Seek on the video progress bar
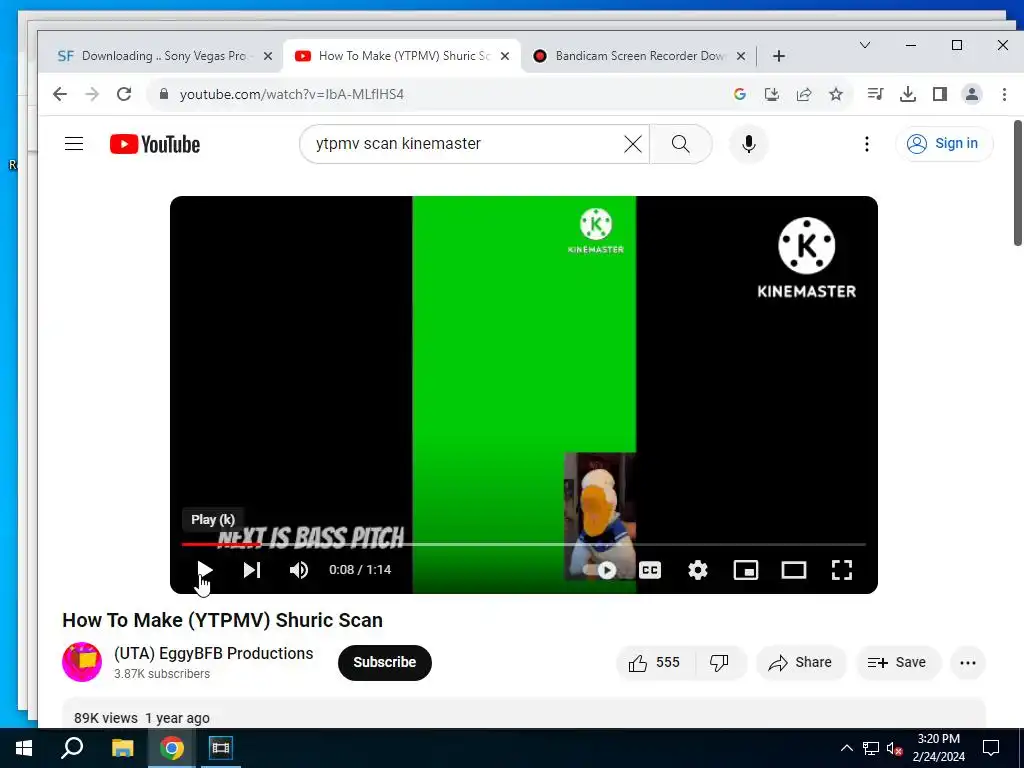Image resolution: width=1024 pixels, height=768 pixels. 523,543
